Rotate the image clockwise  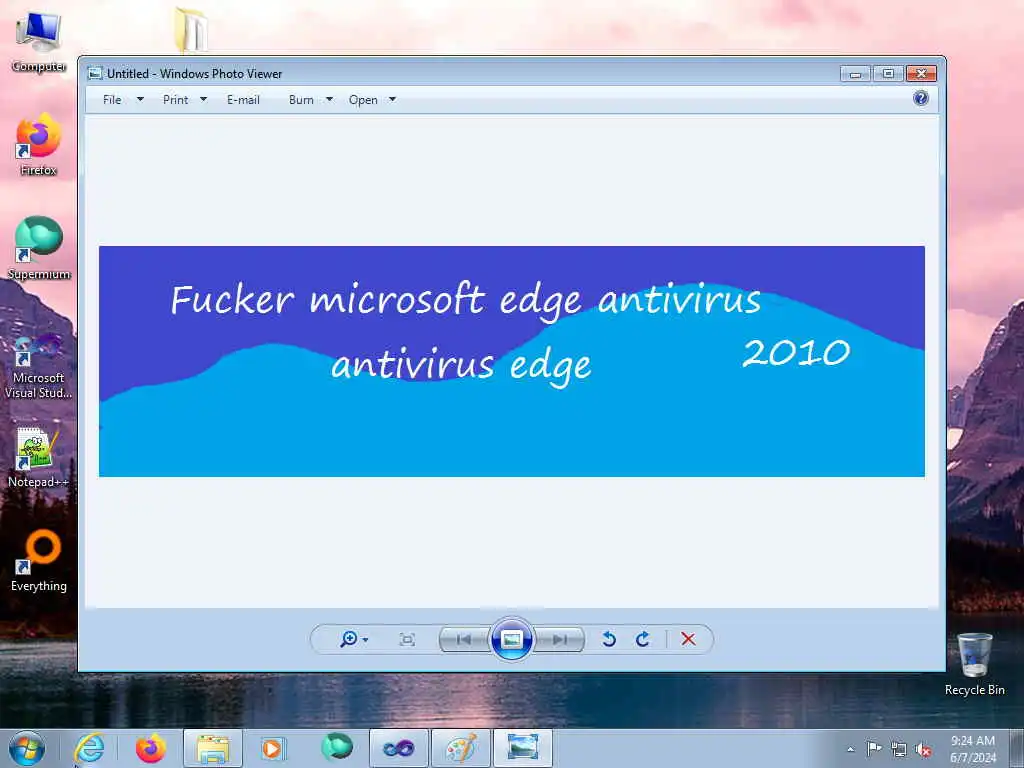[643, 639]
